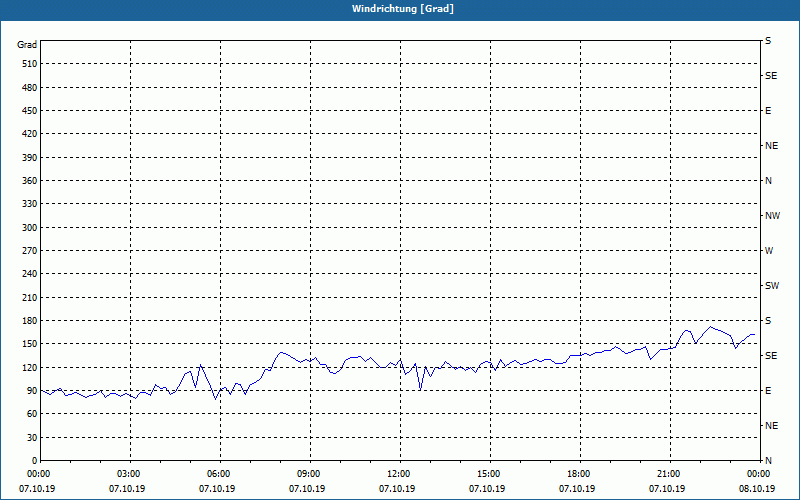The width and height of the screenshot is (800, 500).
Task: Select the 30 y-axis value
Action: [x=32, y=438]
